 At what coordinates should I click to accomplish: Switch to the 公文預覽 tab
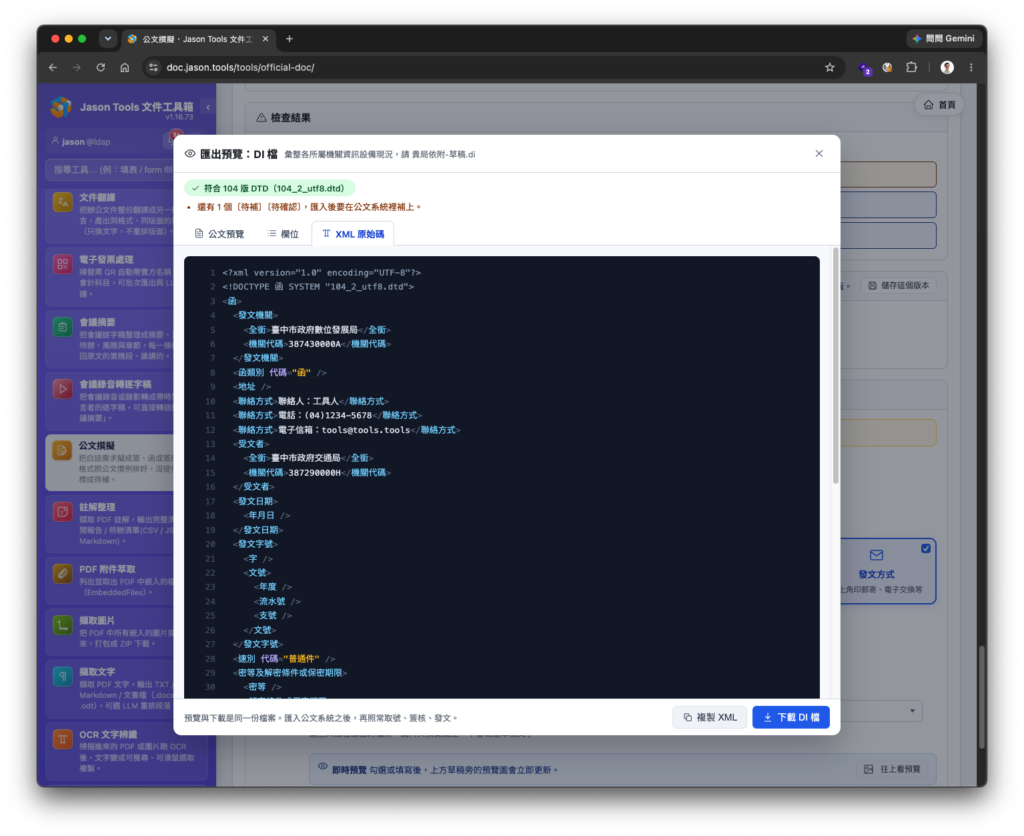[219, 234]
